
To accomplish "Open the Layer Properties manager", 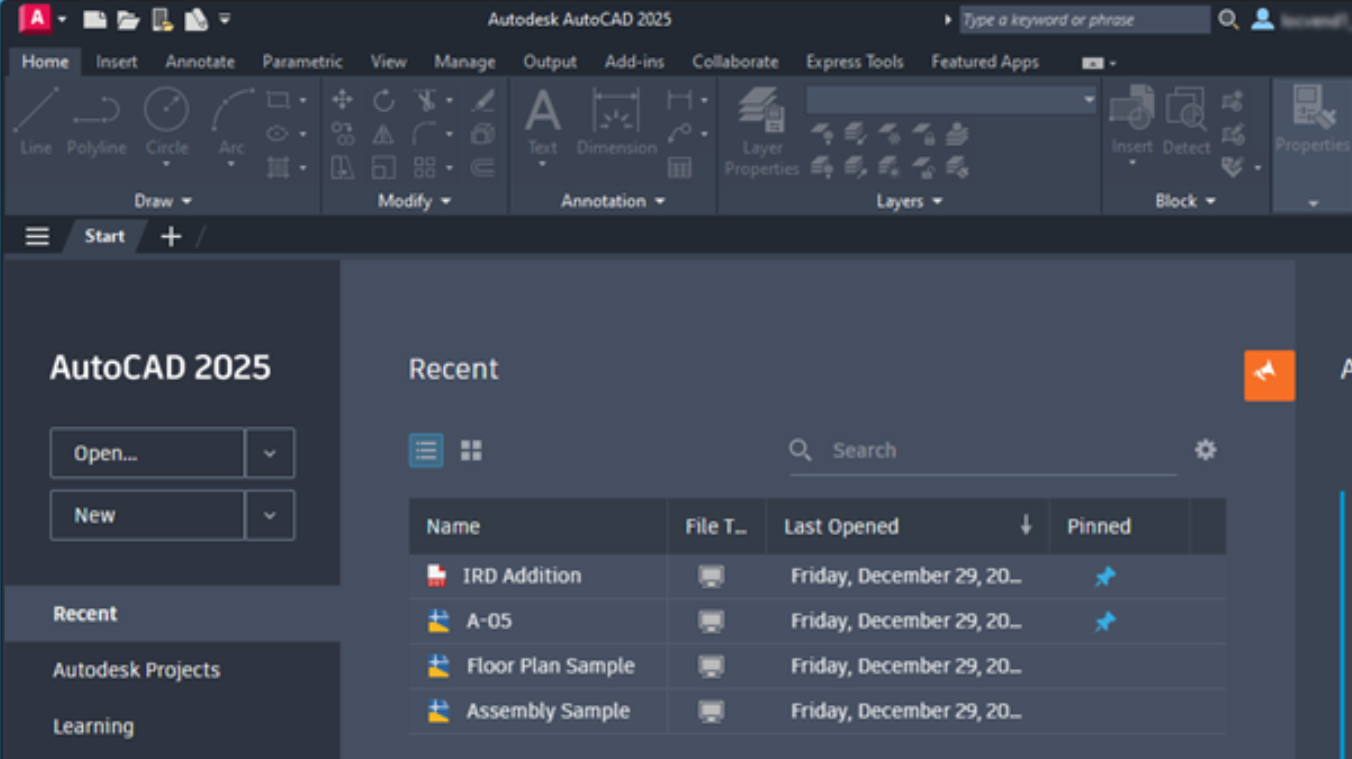I will point(762,132).
